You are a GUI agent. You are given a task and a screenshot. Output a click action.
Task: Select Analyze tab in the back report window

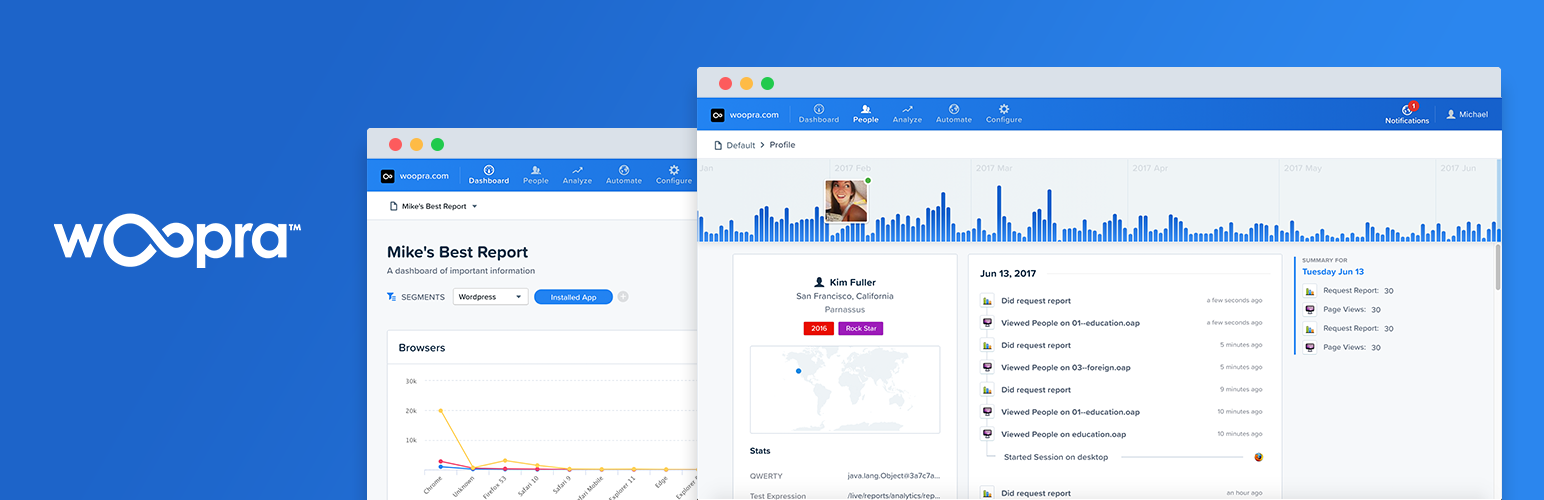577,175
